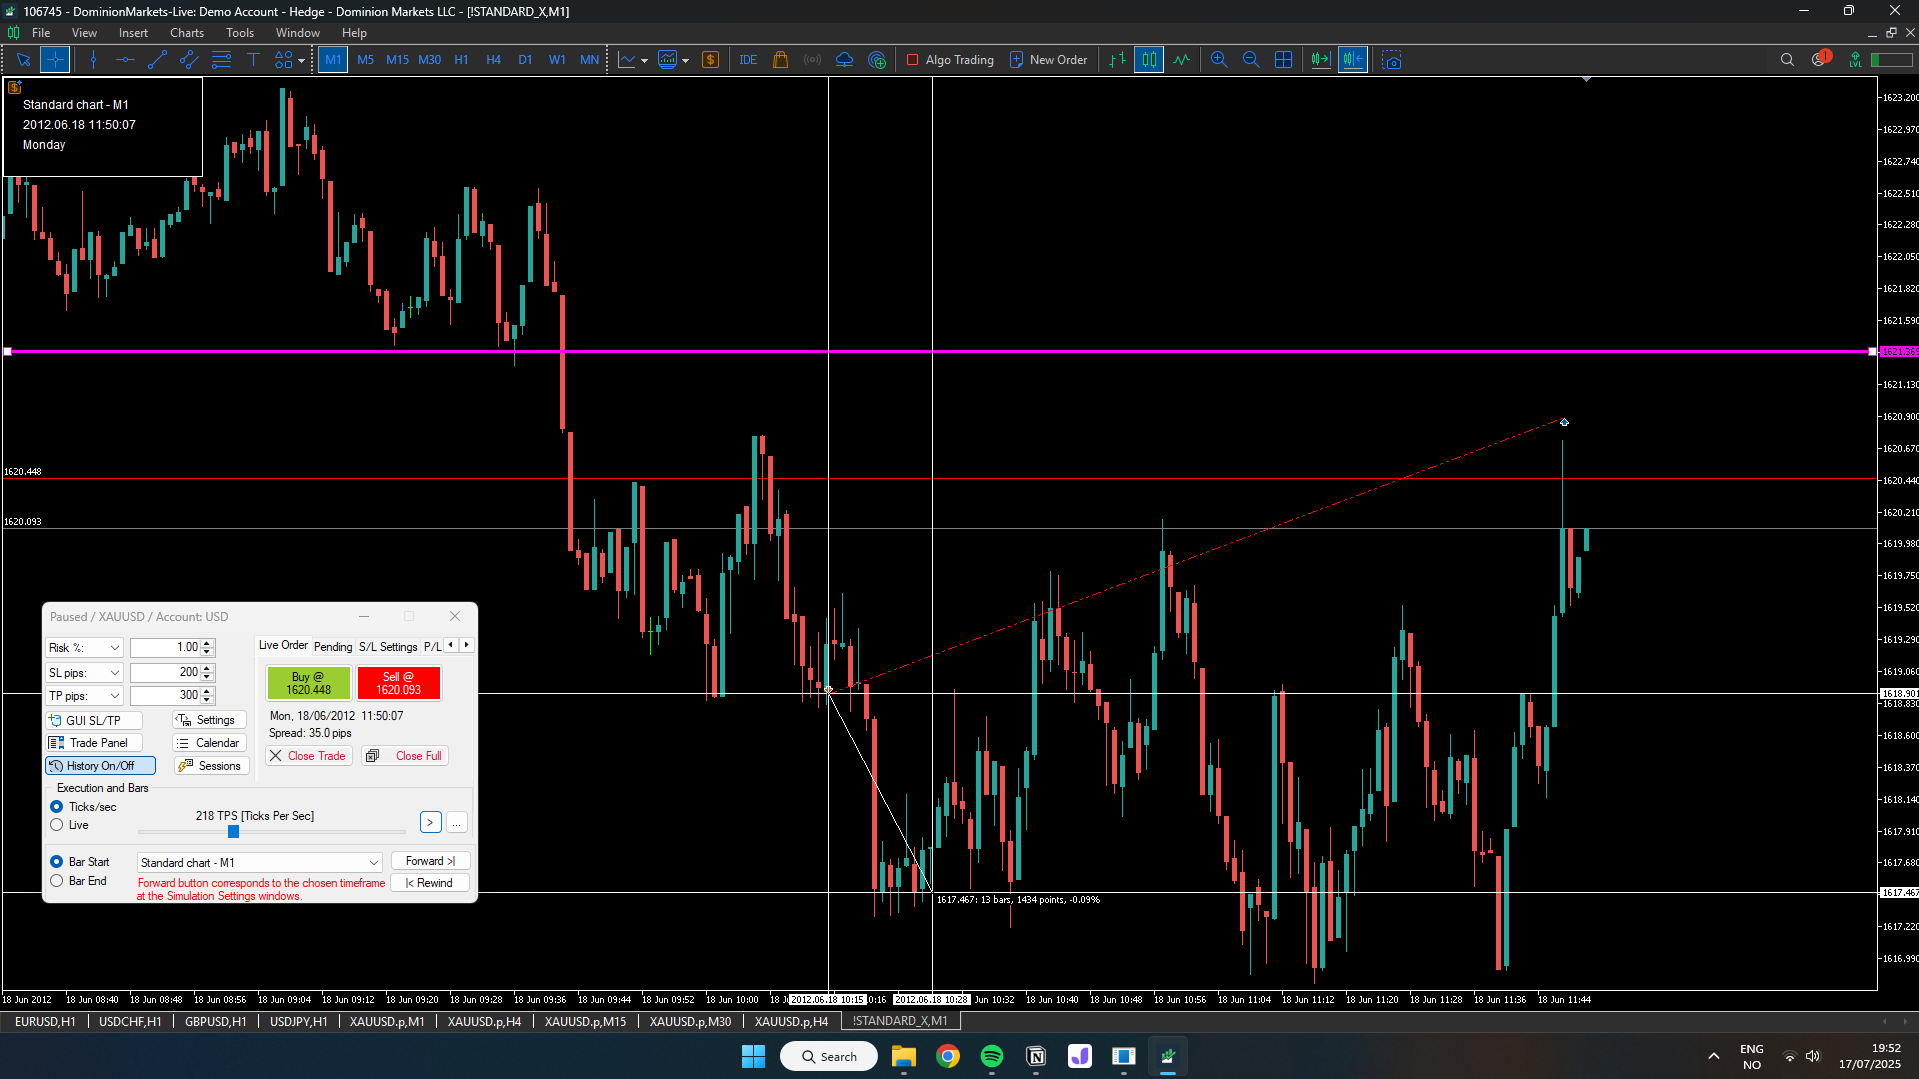Open the Market shopping bag icon
Image resolution: width=1919 pixels, height=1079 pixels.
pyautogui.click(x=780, y=60)
